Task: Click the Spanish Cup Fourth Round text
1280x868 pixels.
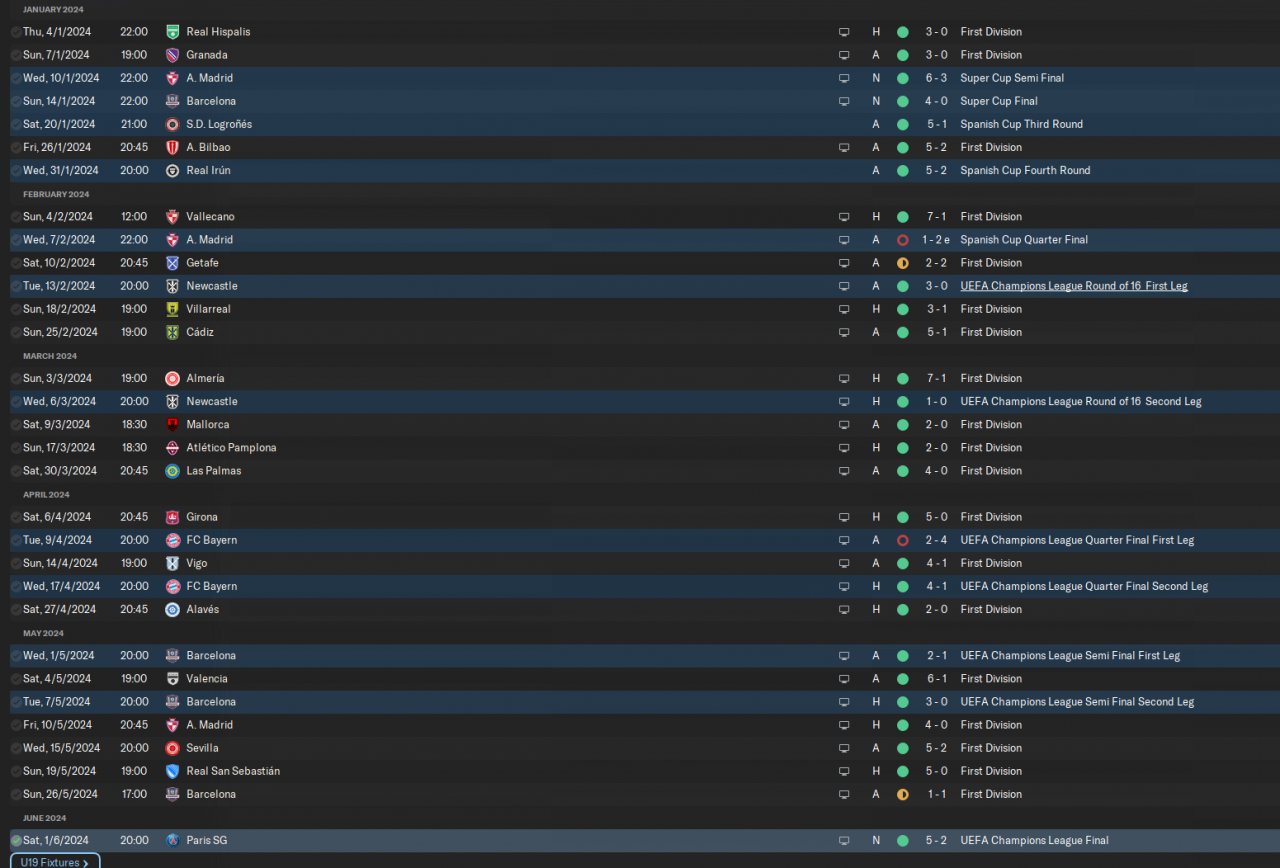Action: (x=1025, y=170)
